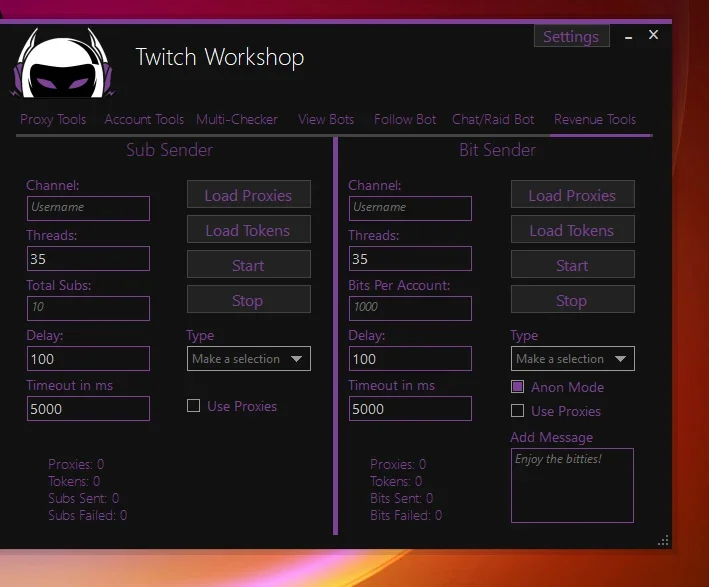Go to the View Bots tab
Screen dimensions: 709x587
[326, 119]
